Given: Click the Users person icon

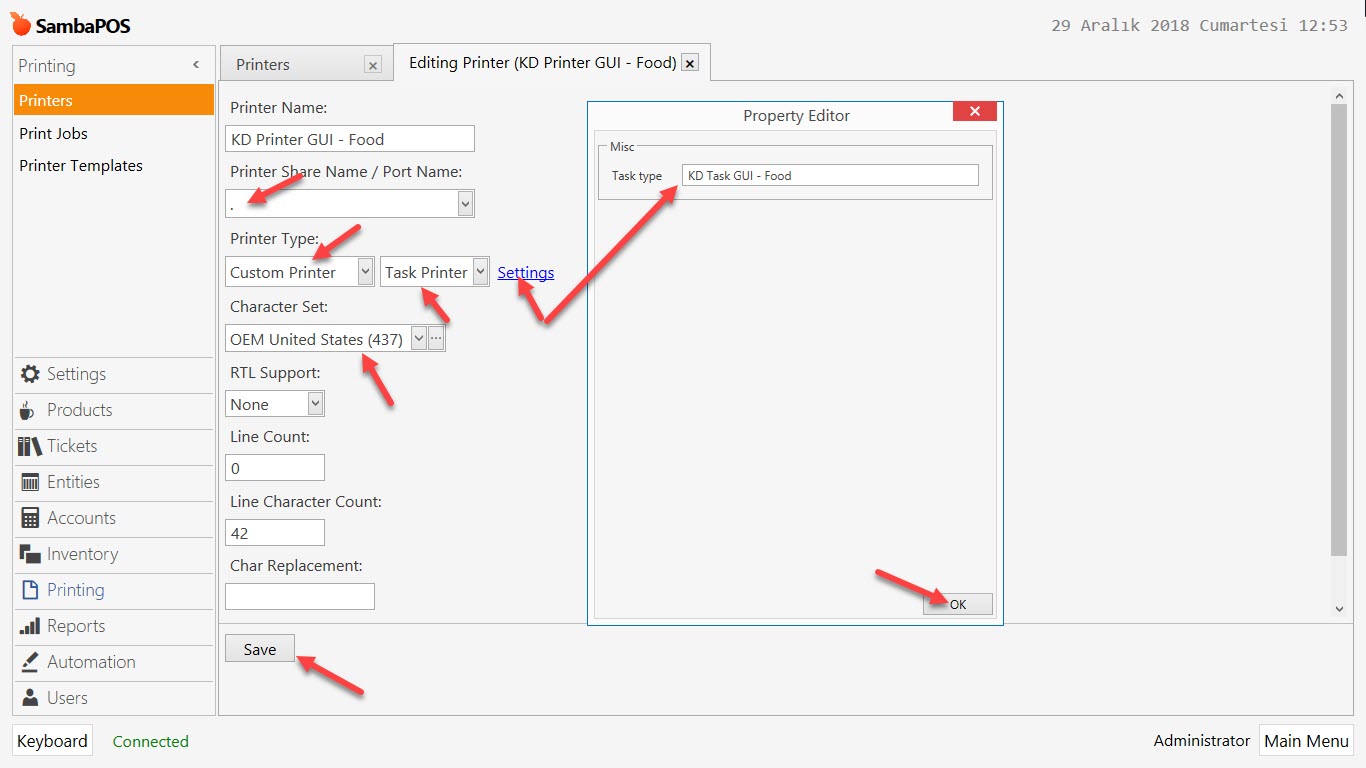Looking at the screenshot, I should [30, 698].
